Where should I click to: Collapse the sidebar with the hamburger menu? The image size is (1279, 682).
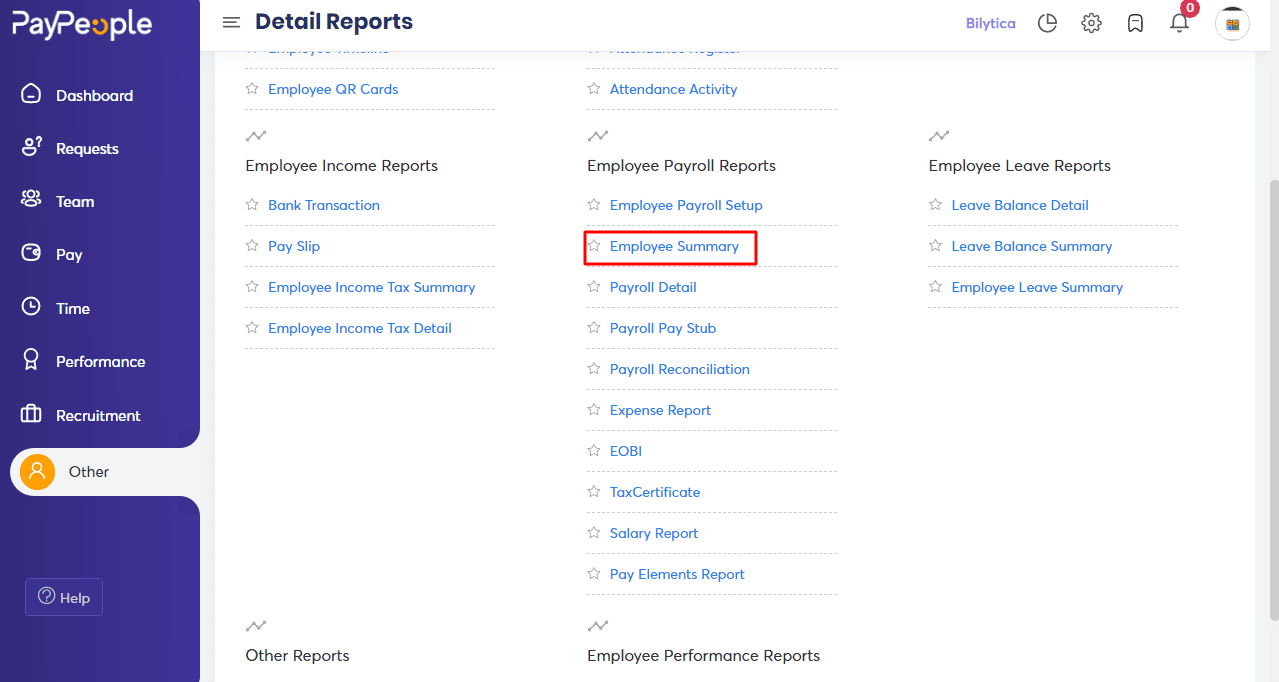(x=231, y=21)
